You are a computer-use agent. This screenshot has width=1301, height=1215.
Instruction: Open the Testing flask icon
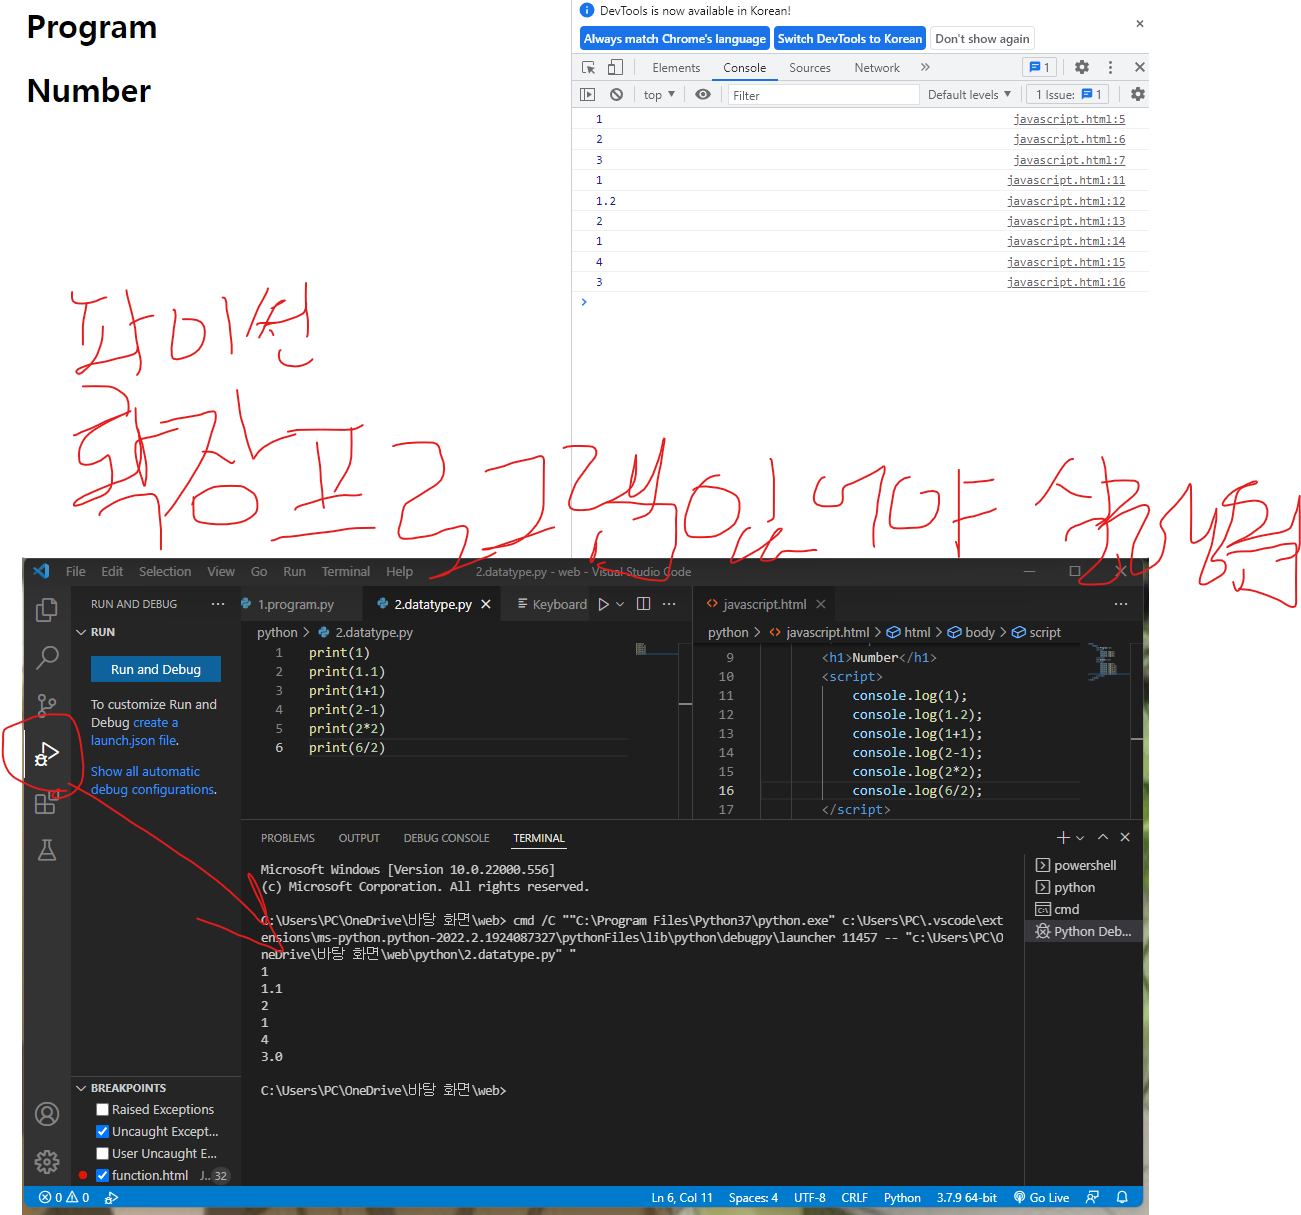[47, 850]
